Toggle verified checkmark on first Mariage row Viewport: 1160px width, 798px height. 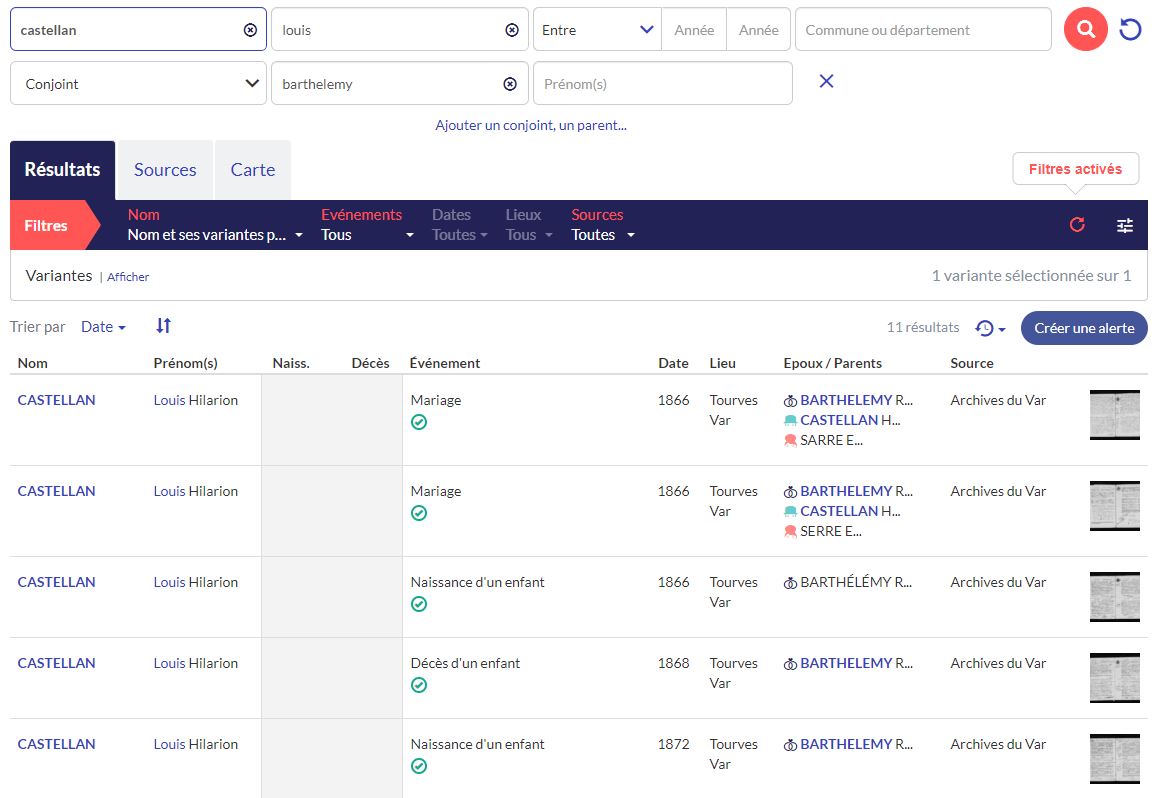coord(419,422)
